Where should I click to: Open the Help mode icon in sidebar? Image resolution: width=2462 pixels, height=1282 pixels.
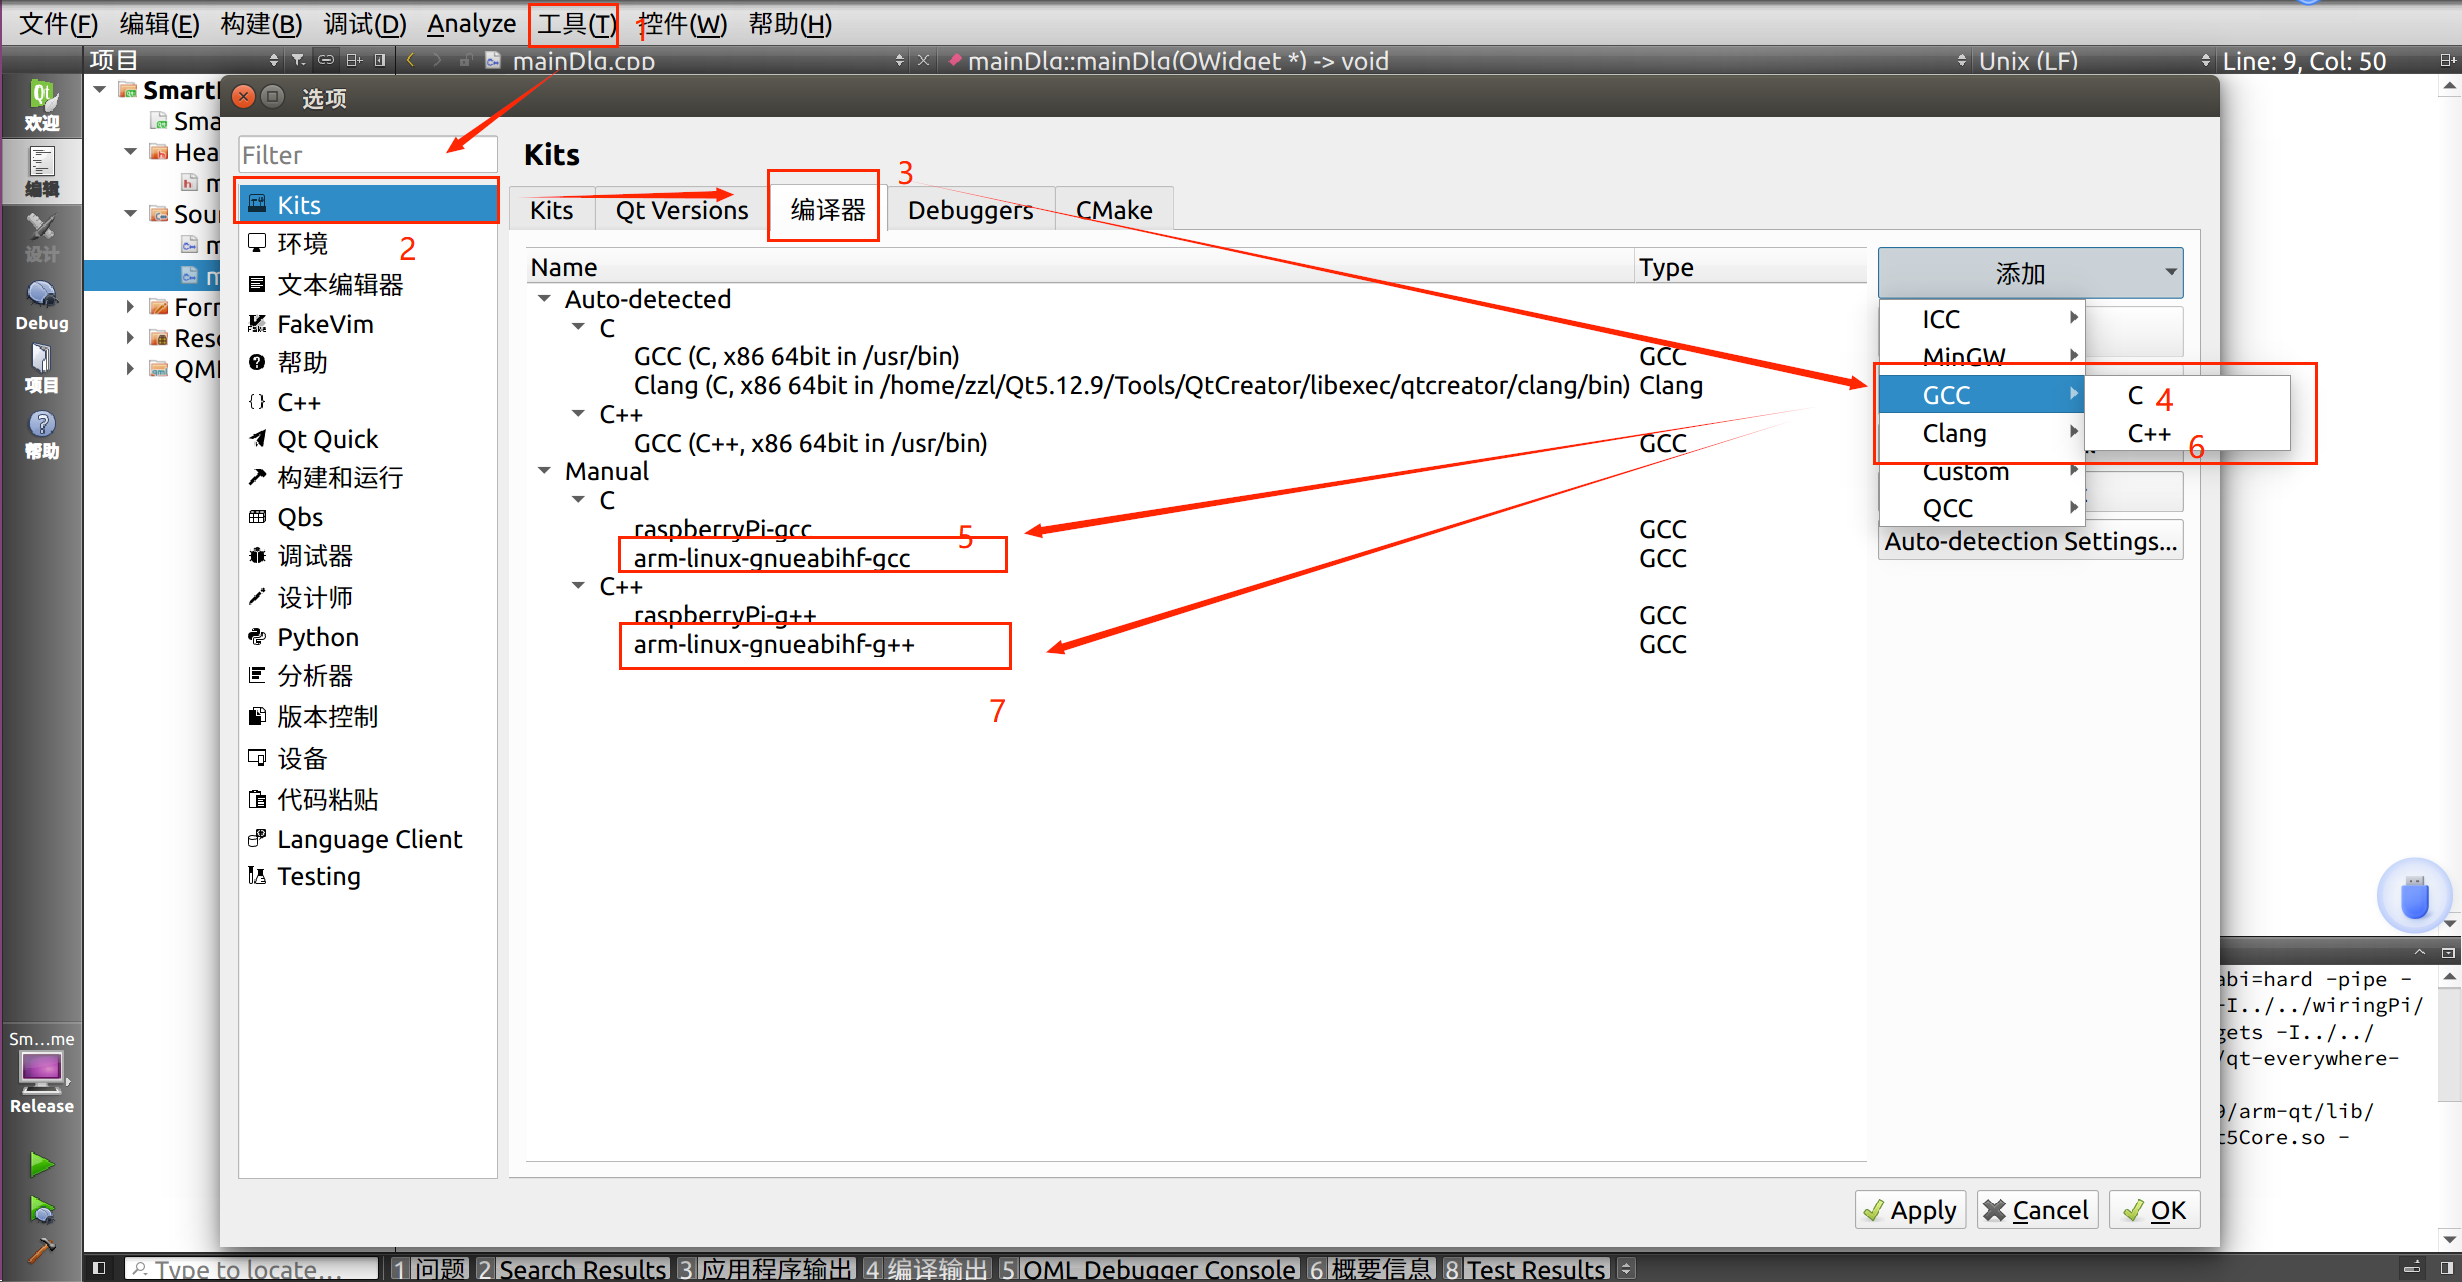(x=41, y=434)
